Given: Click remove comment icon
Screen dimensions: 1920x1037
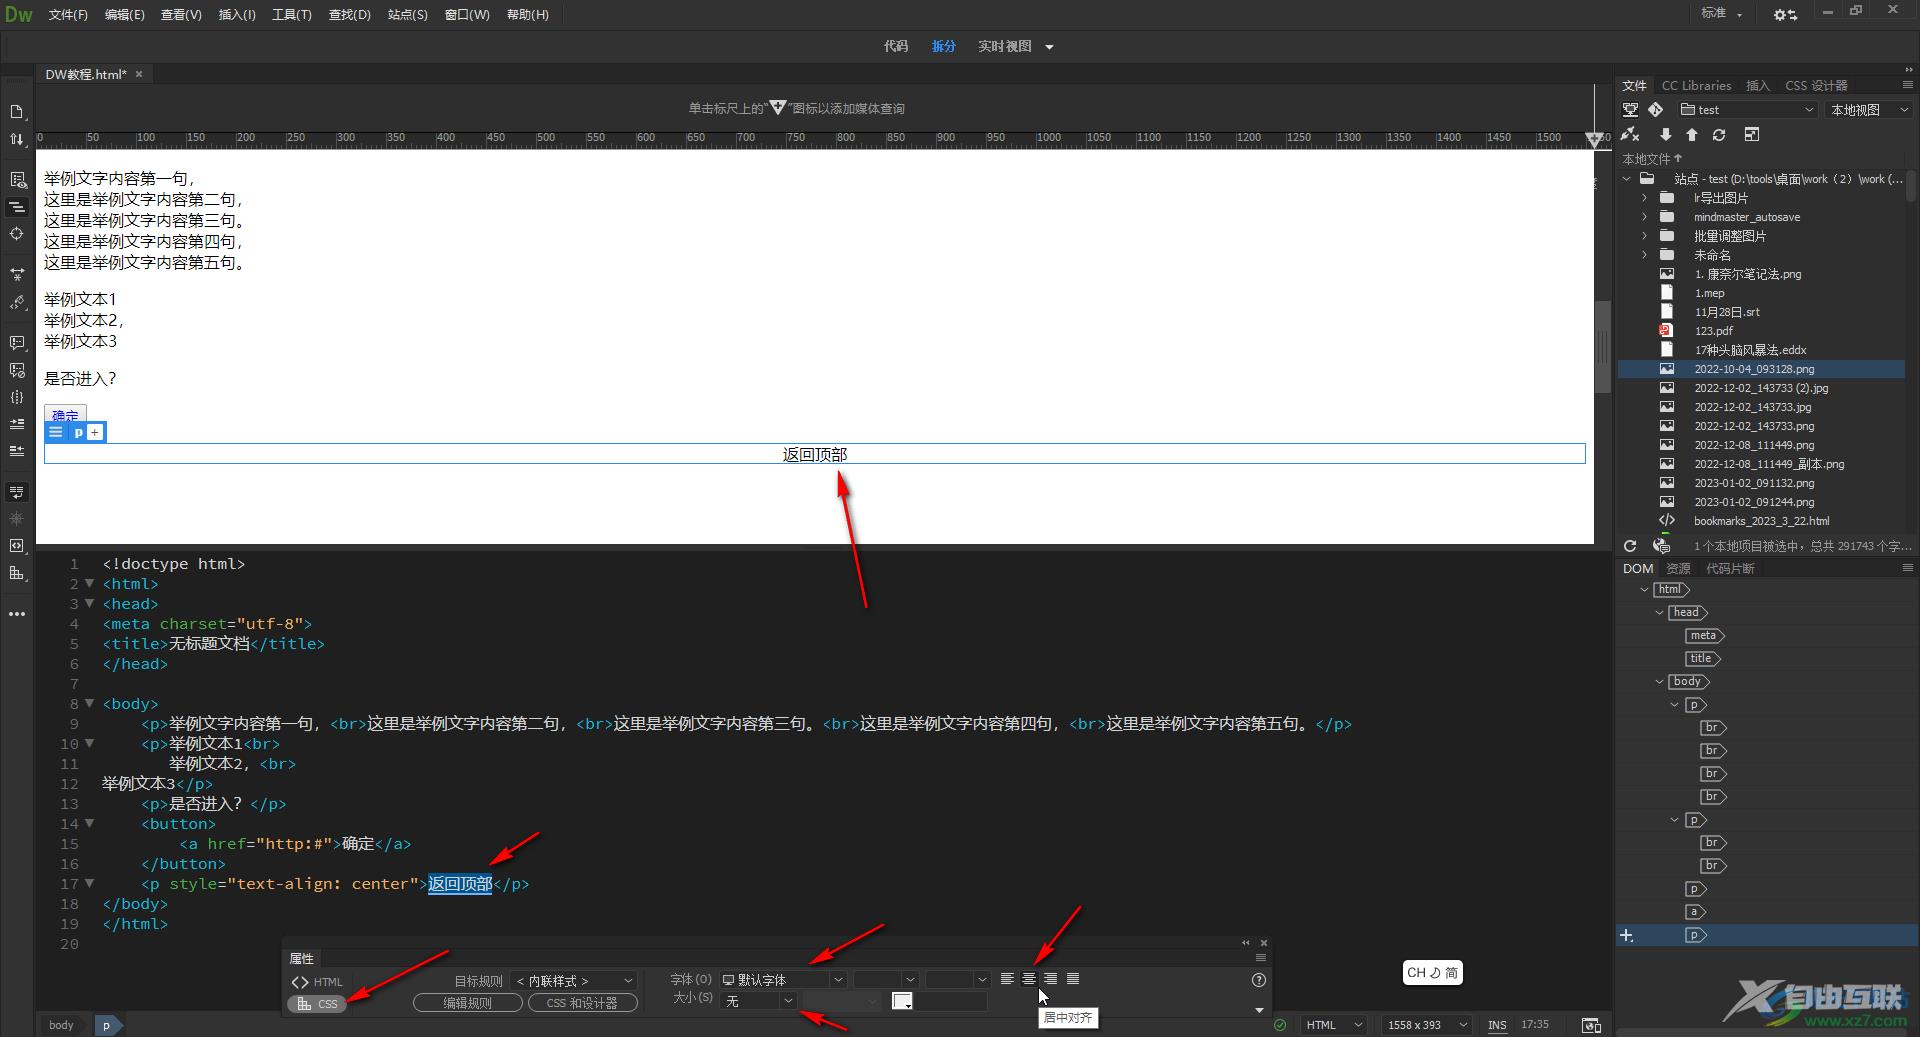Looking at the screenshot, I should click(17, 370).
